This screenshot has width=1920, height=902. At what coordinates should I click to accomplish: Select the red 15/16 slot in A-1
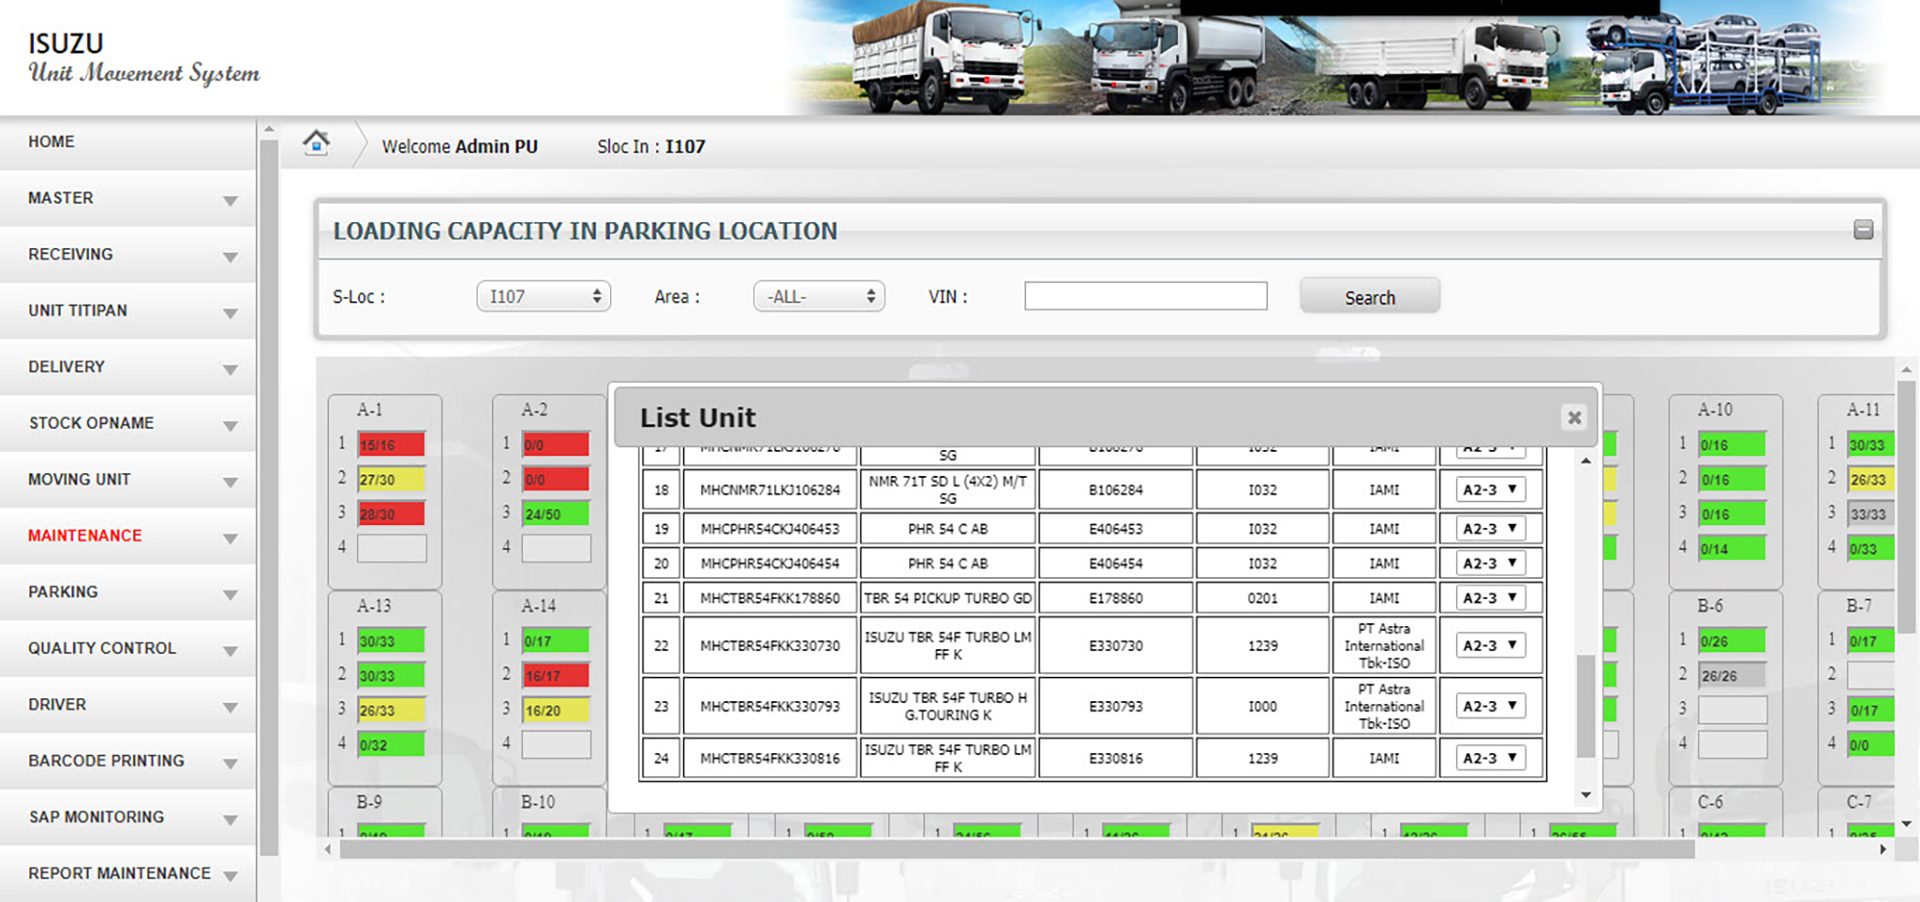point(391,445)
